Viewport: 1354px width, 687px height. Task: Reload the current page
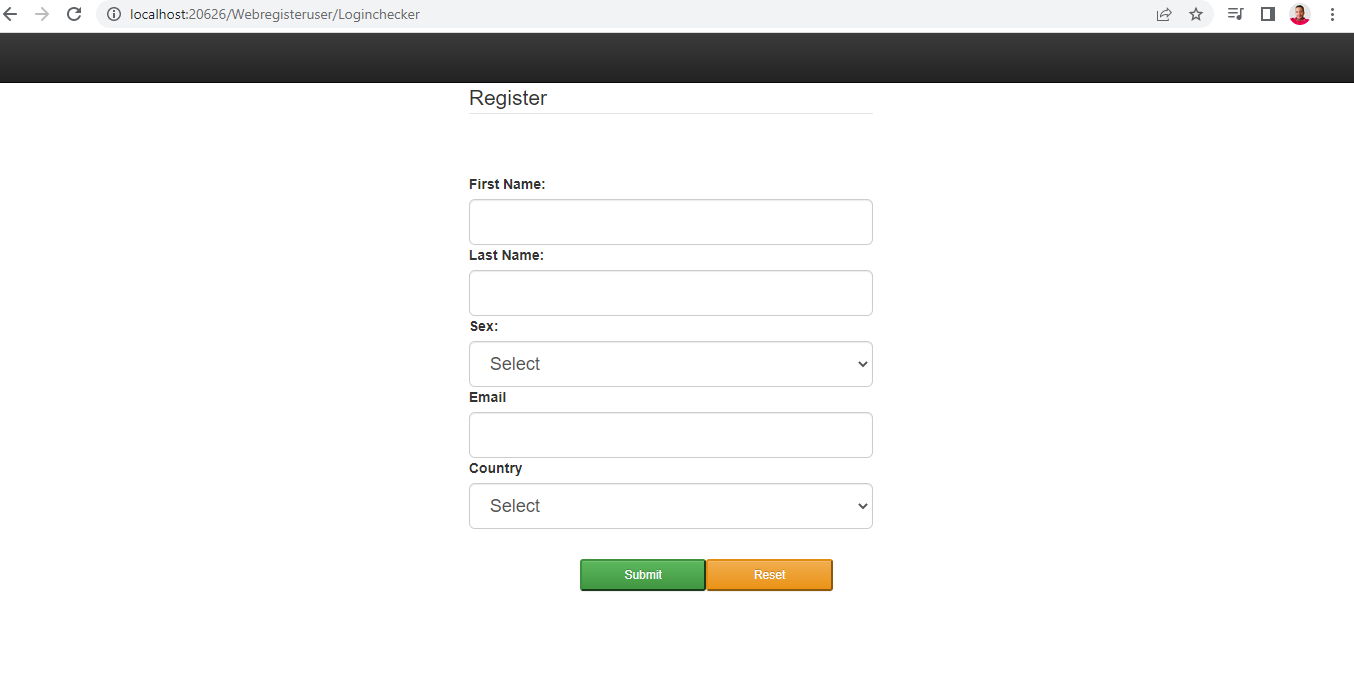(x=74, y=14)
